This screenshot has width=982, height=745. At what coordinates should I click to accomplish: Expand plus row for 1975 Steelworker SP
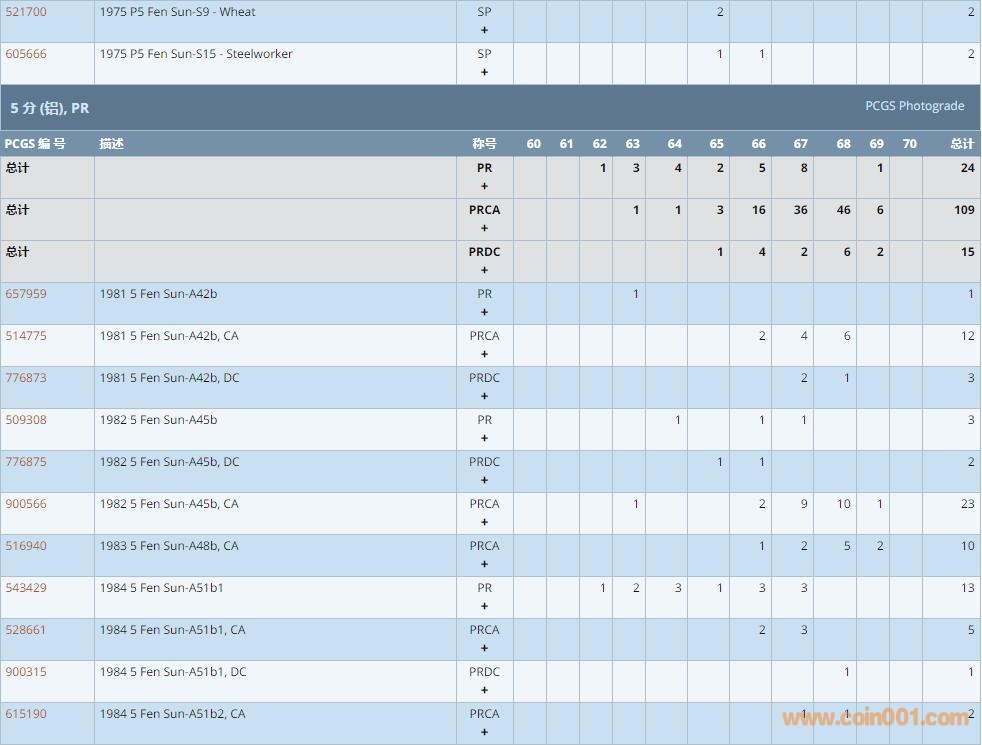(484, 72)
